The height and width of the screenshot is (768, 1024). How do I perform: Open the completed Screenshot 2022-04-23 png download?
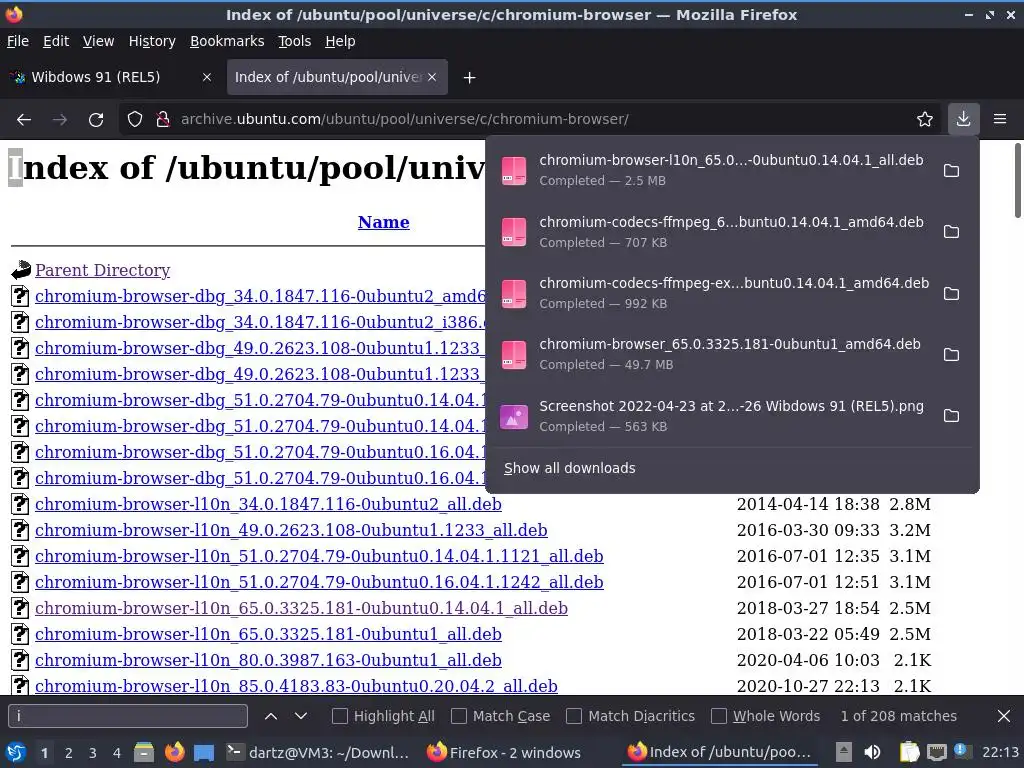click(712, 416)
